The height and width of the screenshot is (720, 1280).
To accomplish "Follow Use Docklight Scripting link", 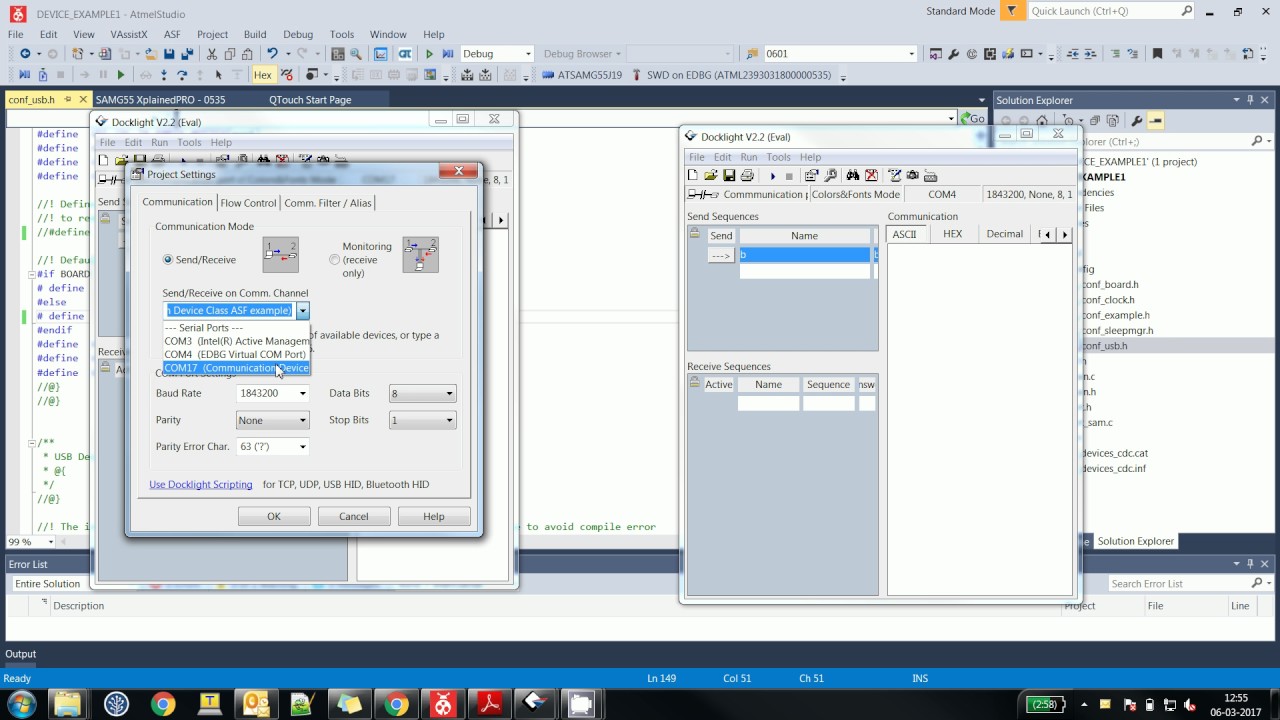I will (201, 484).
